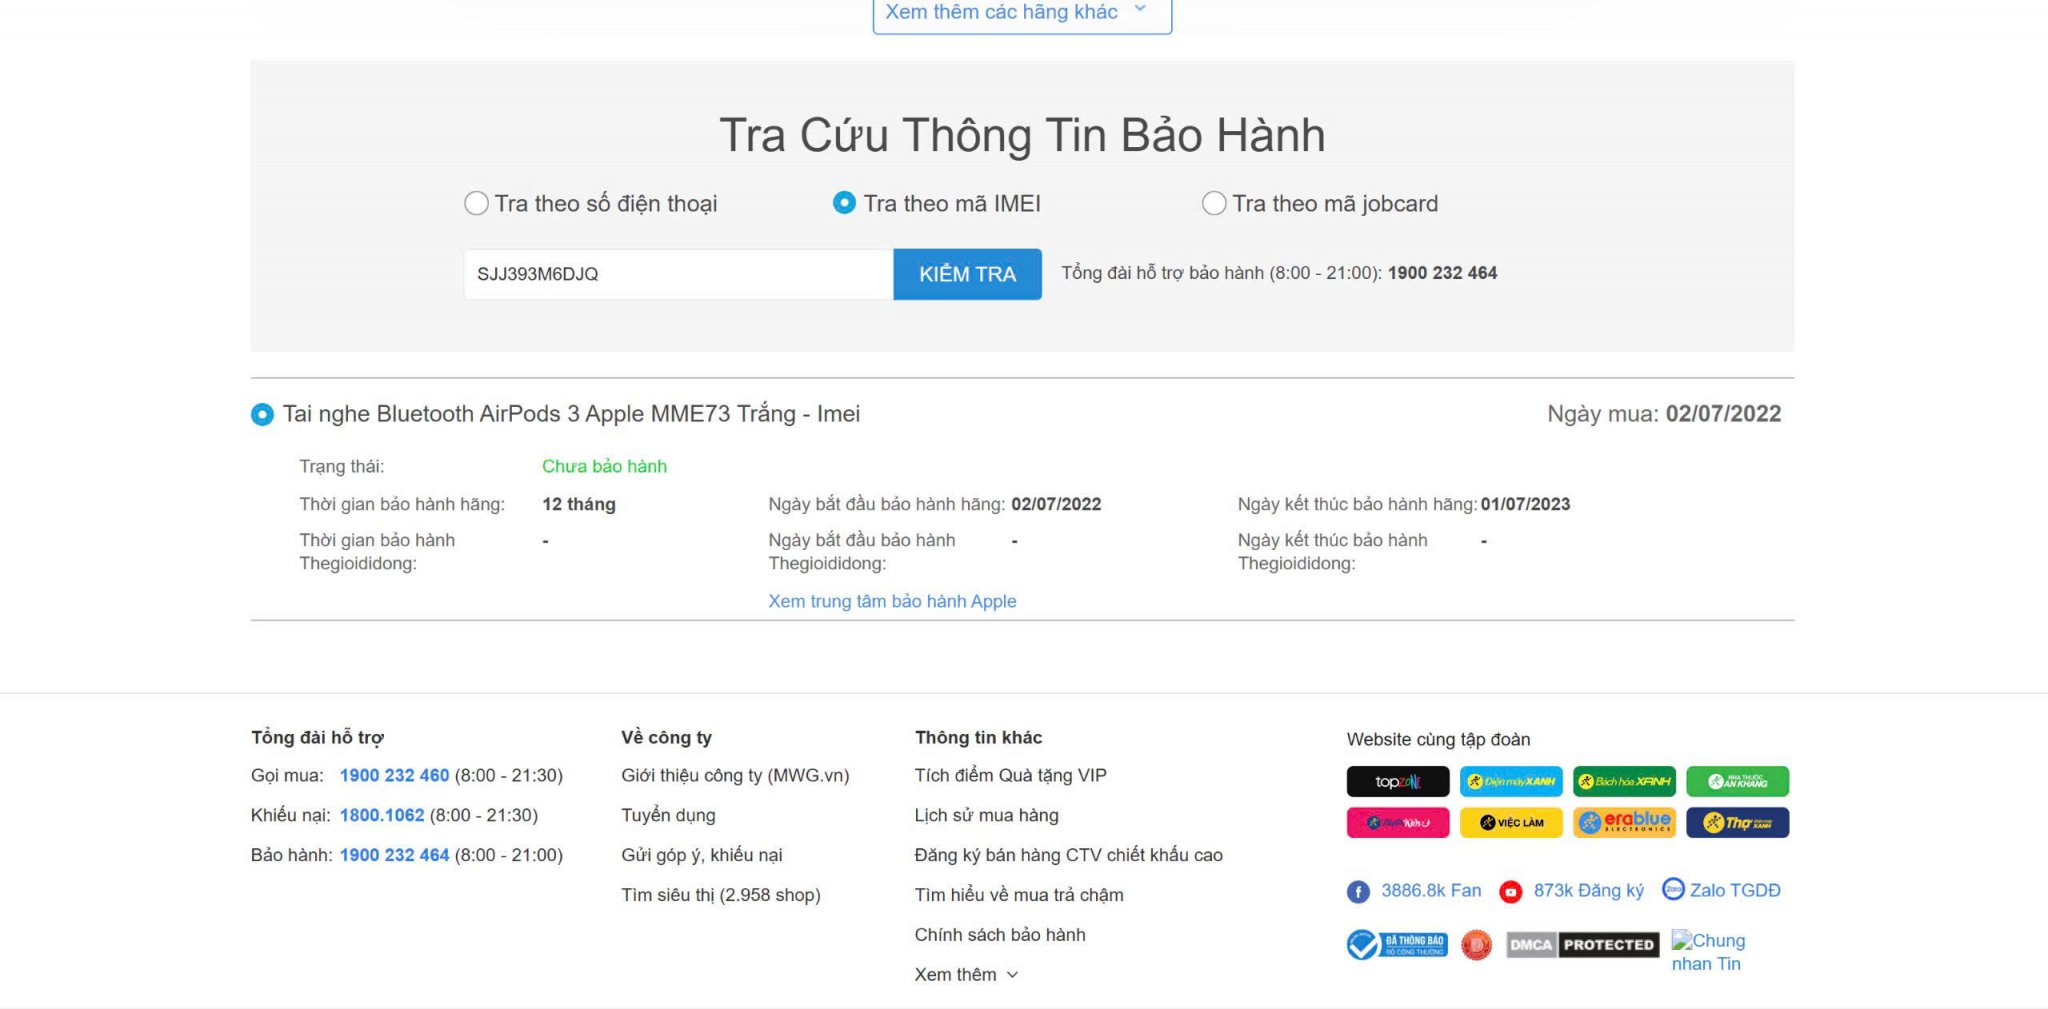
Task: Toggle the AirPods 3 warranty result row
Action: tap(262, 415)
